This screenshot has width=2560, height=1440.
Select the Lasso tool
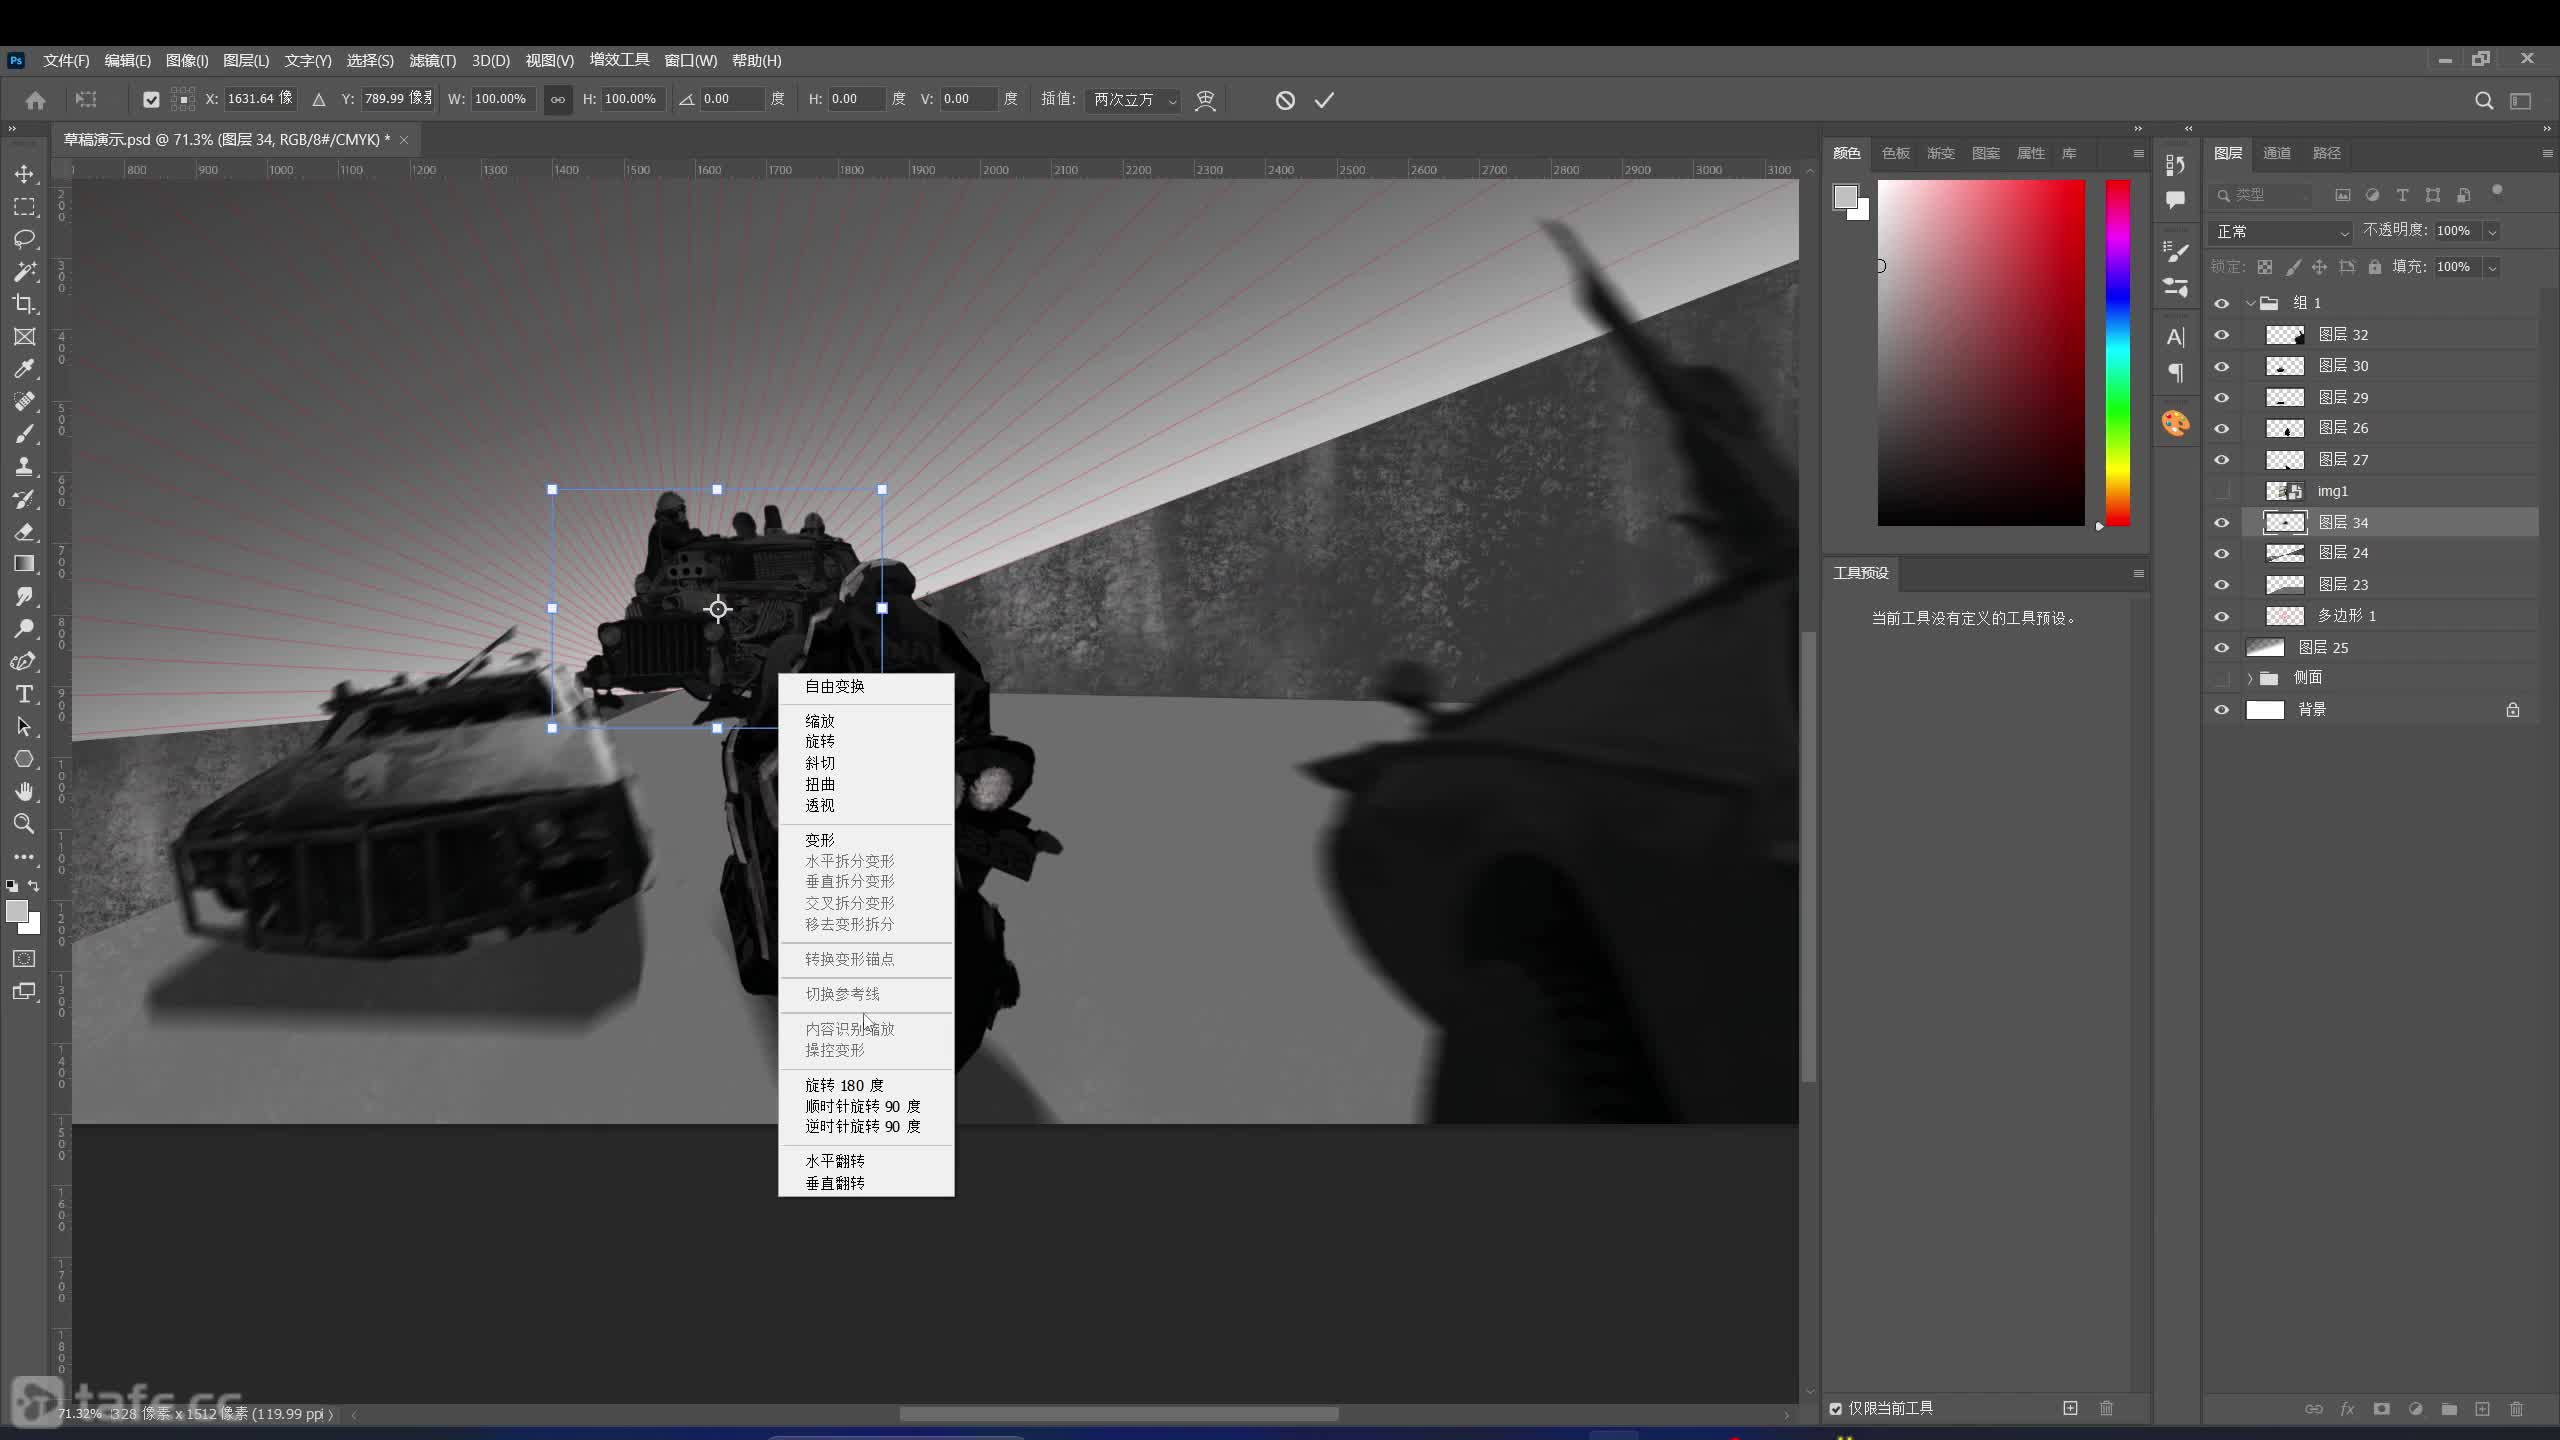(x=24, y=240)
